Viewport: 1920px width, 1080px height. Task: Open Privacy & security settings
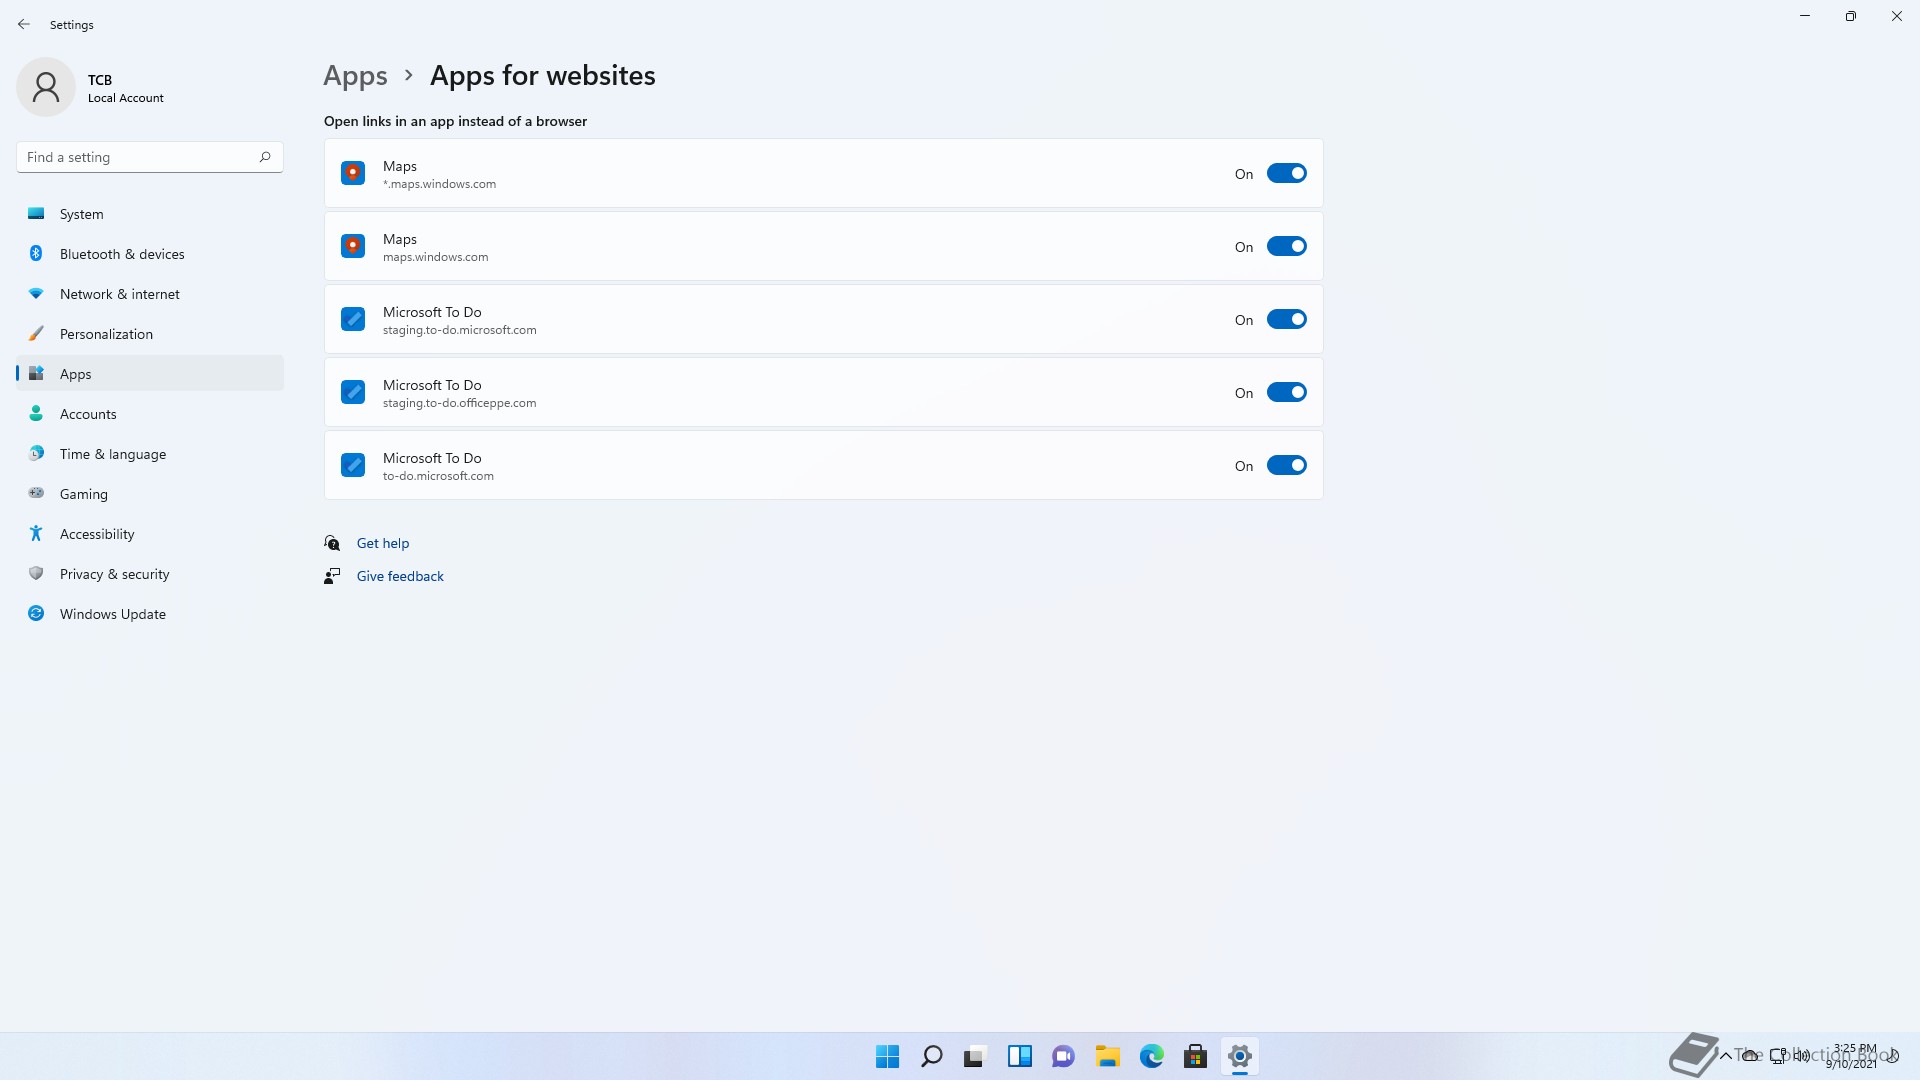150,574
